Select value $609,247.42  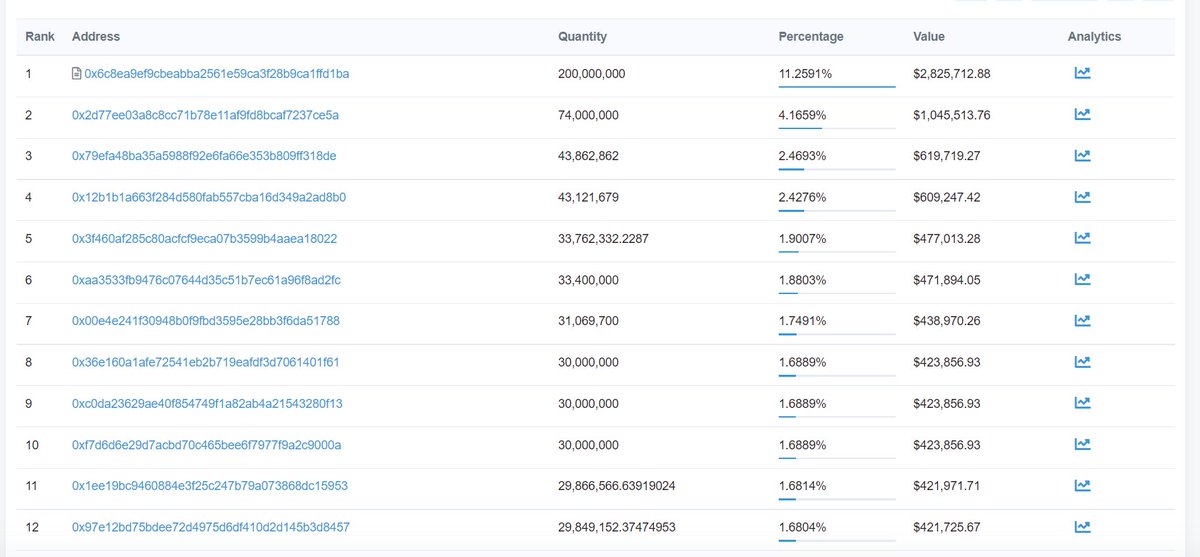point(947,197)
